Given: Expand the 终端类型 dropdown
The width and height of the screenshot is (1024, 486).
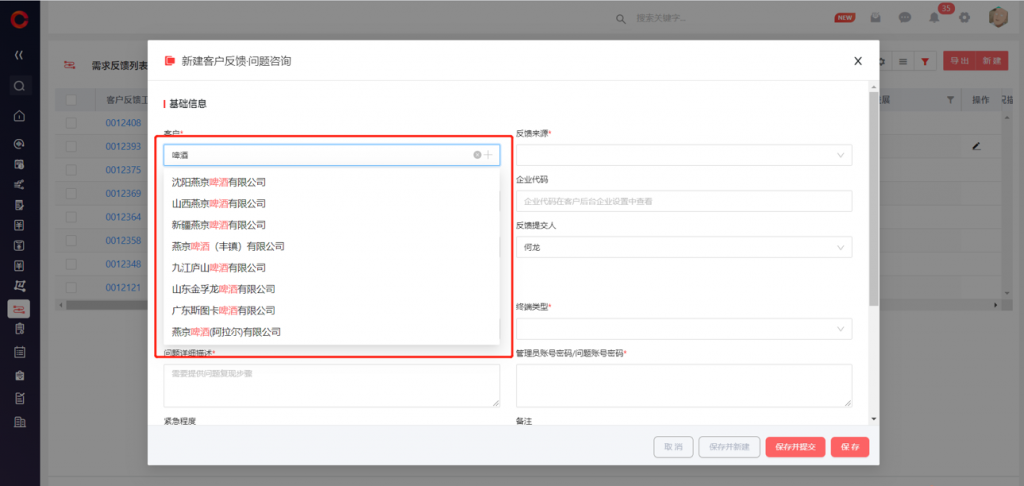Looking at the screenshot, I should (684, 329).
